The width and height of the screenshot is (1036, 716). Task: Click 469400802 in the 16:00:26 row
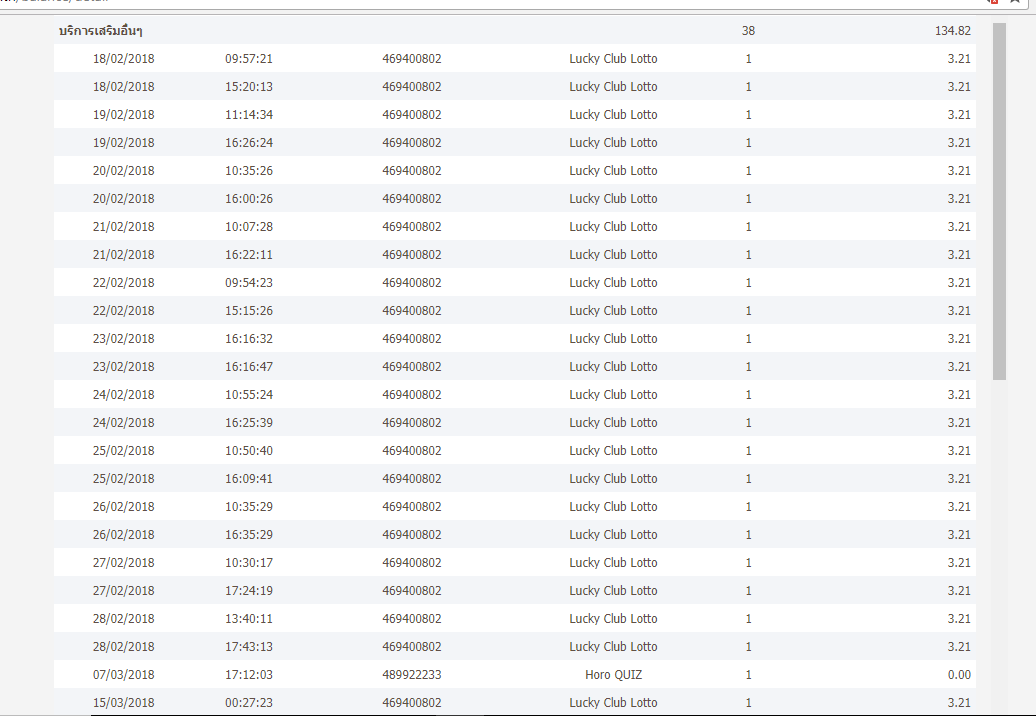[412, 199]
